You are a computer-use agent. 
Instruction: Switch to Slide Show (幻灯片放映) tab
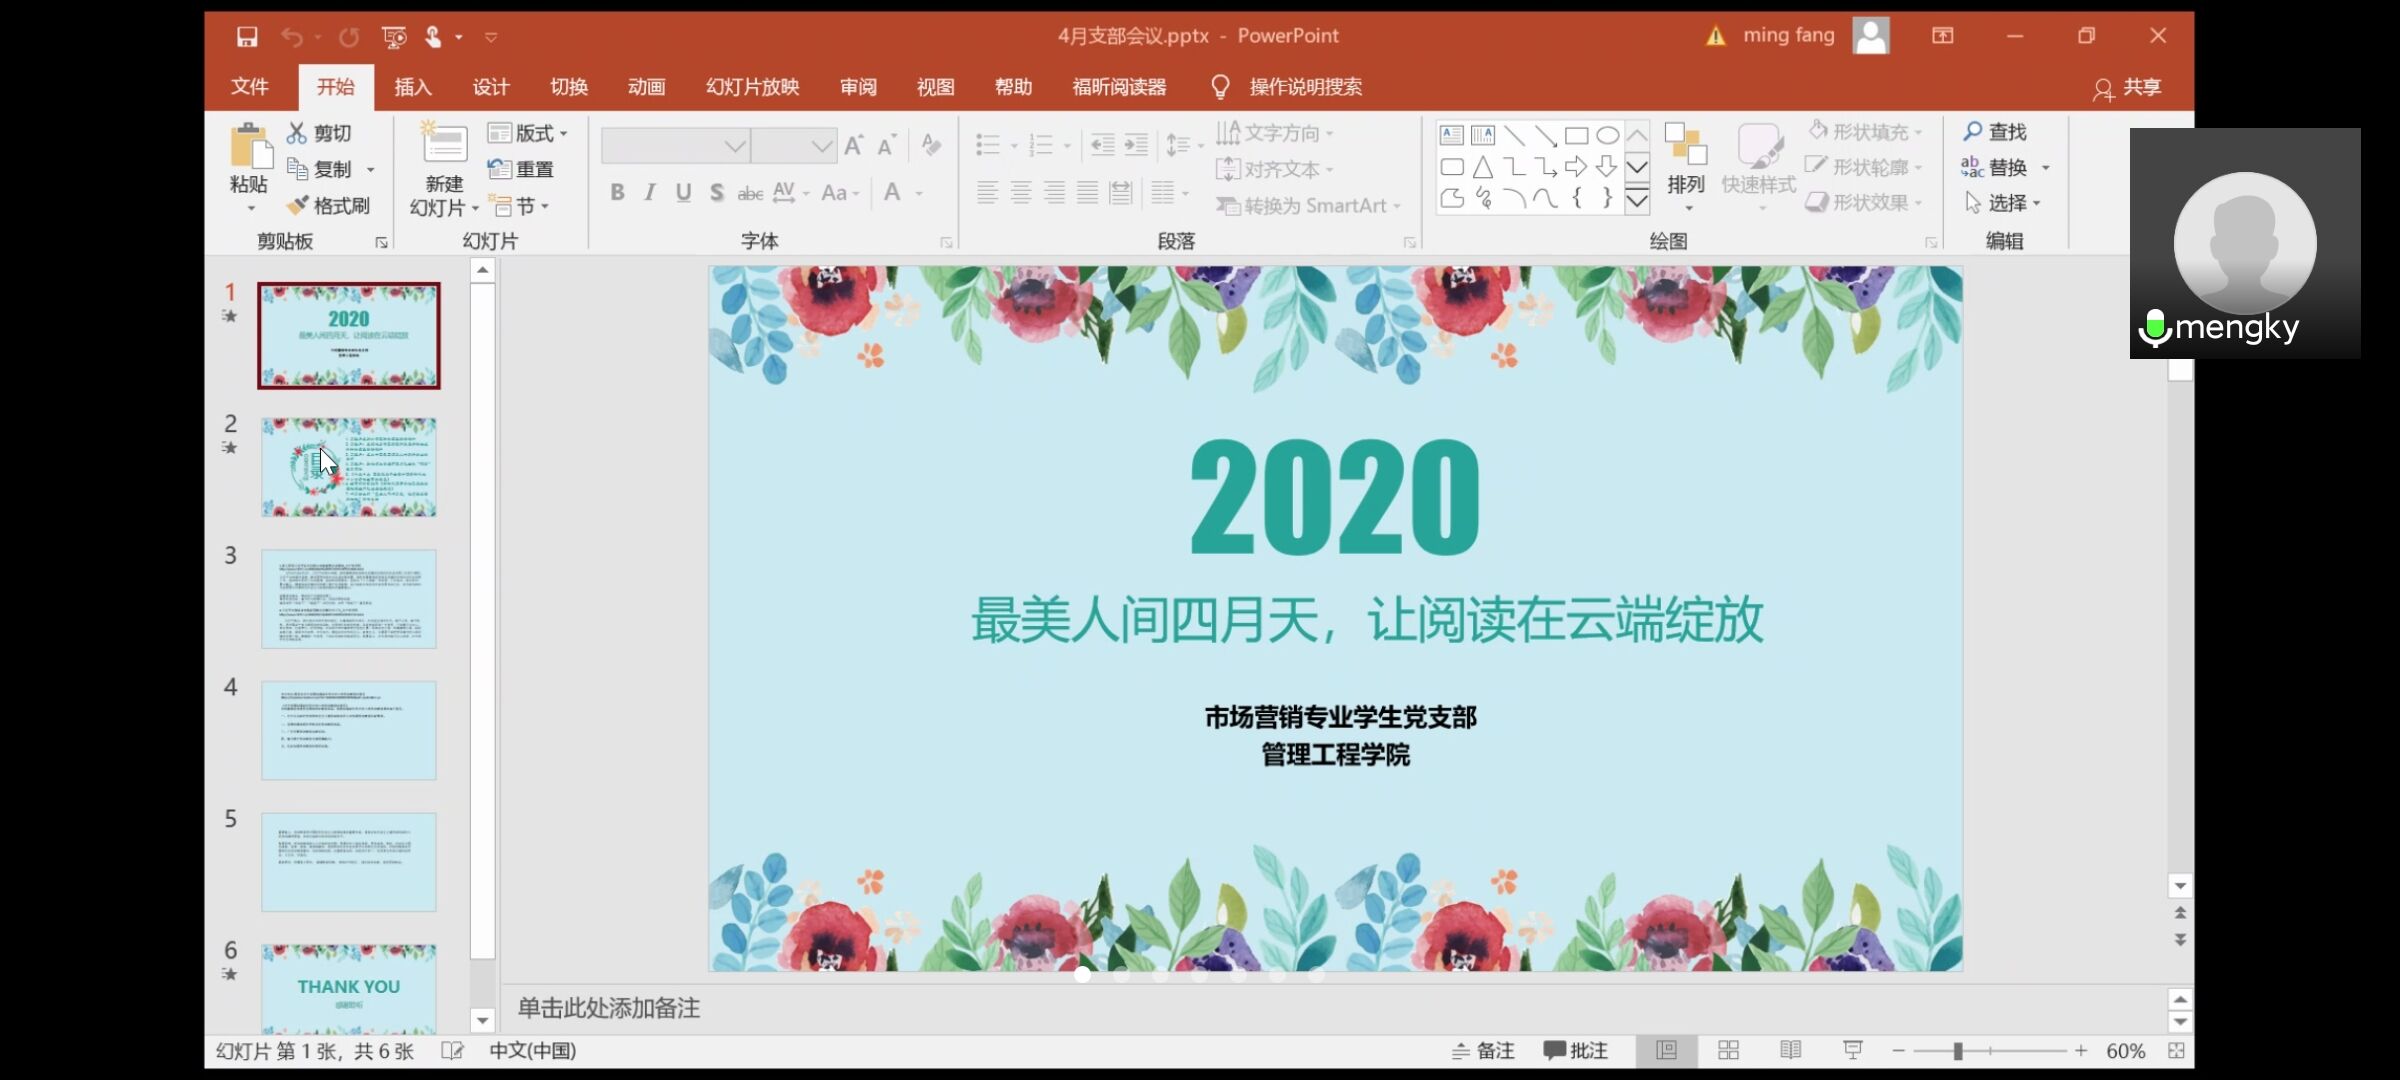point(752,87)
